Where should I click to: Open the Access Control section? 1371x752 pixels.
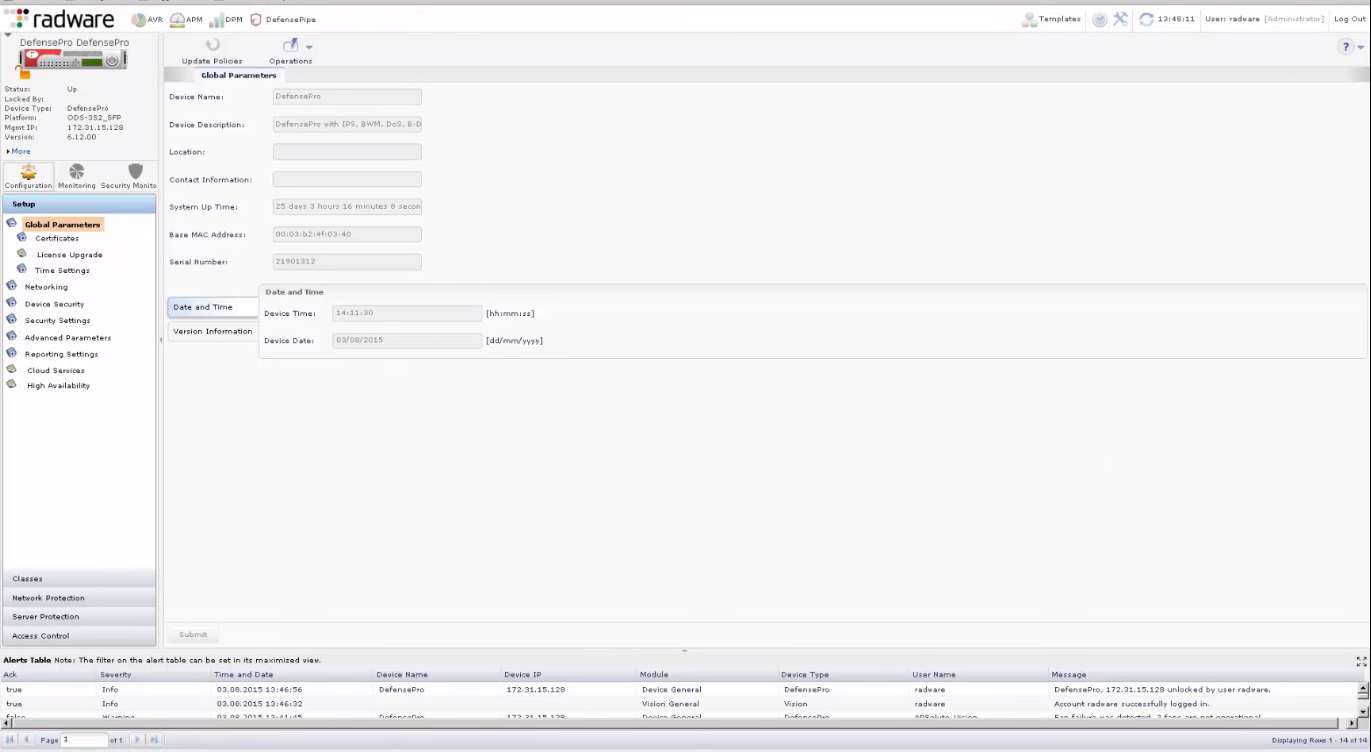point(79,636)
